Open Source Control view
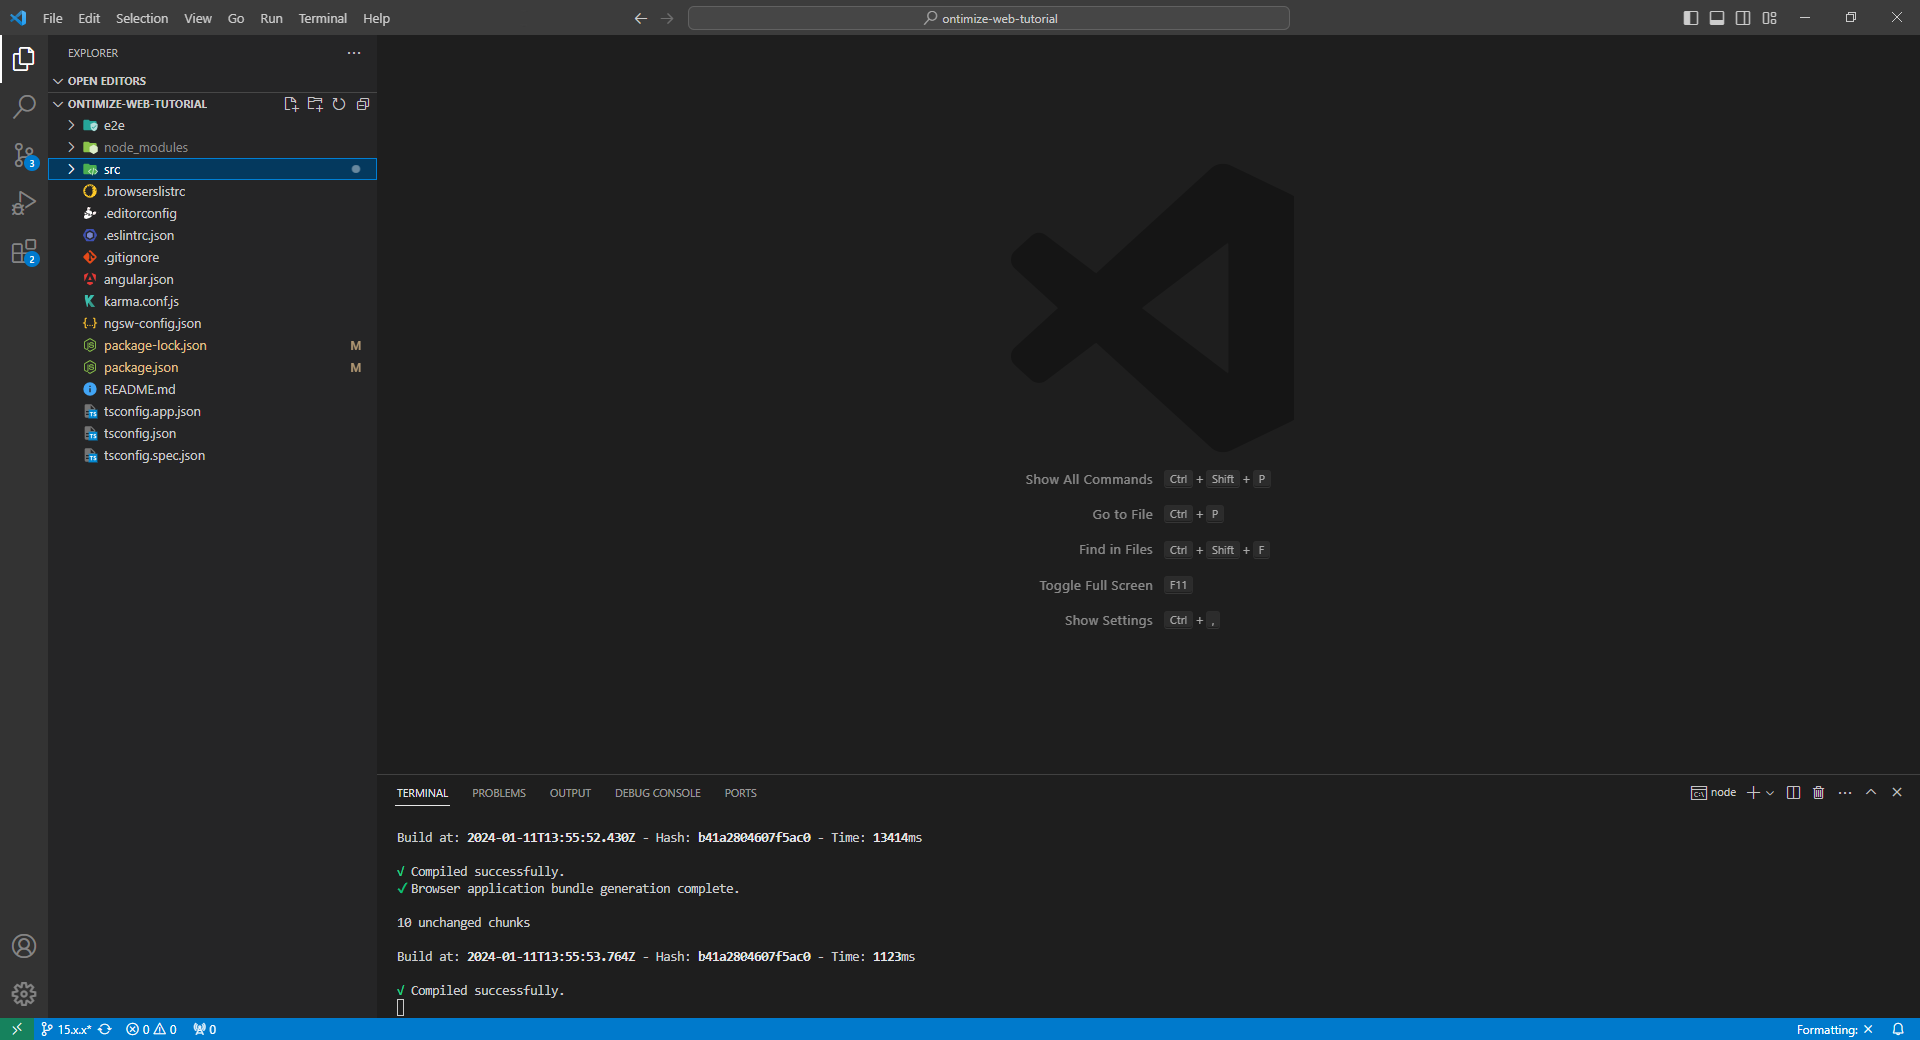 (24, 155)
